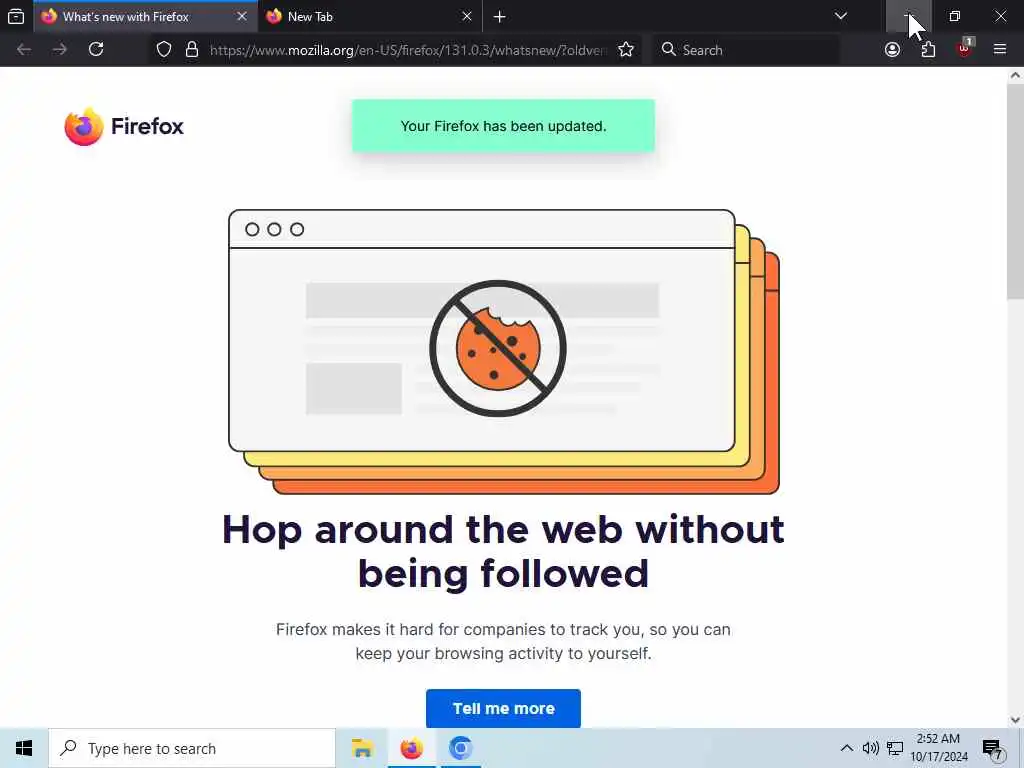
Task: Open Firefox View in the tab strip
Action: click(x=16, y=16)
